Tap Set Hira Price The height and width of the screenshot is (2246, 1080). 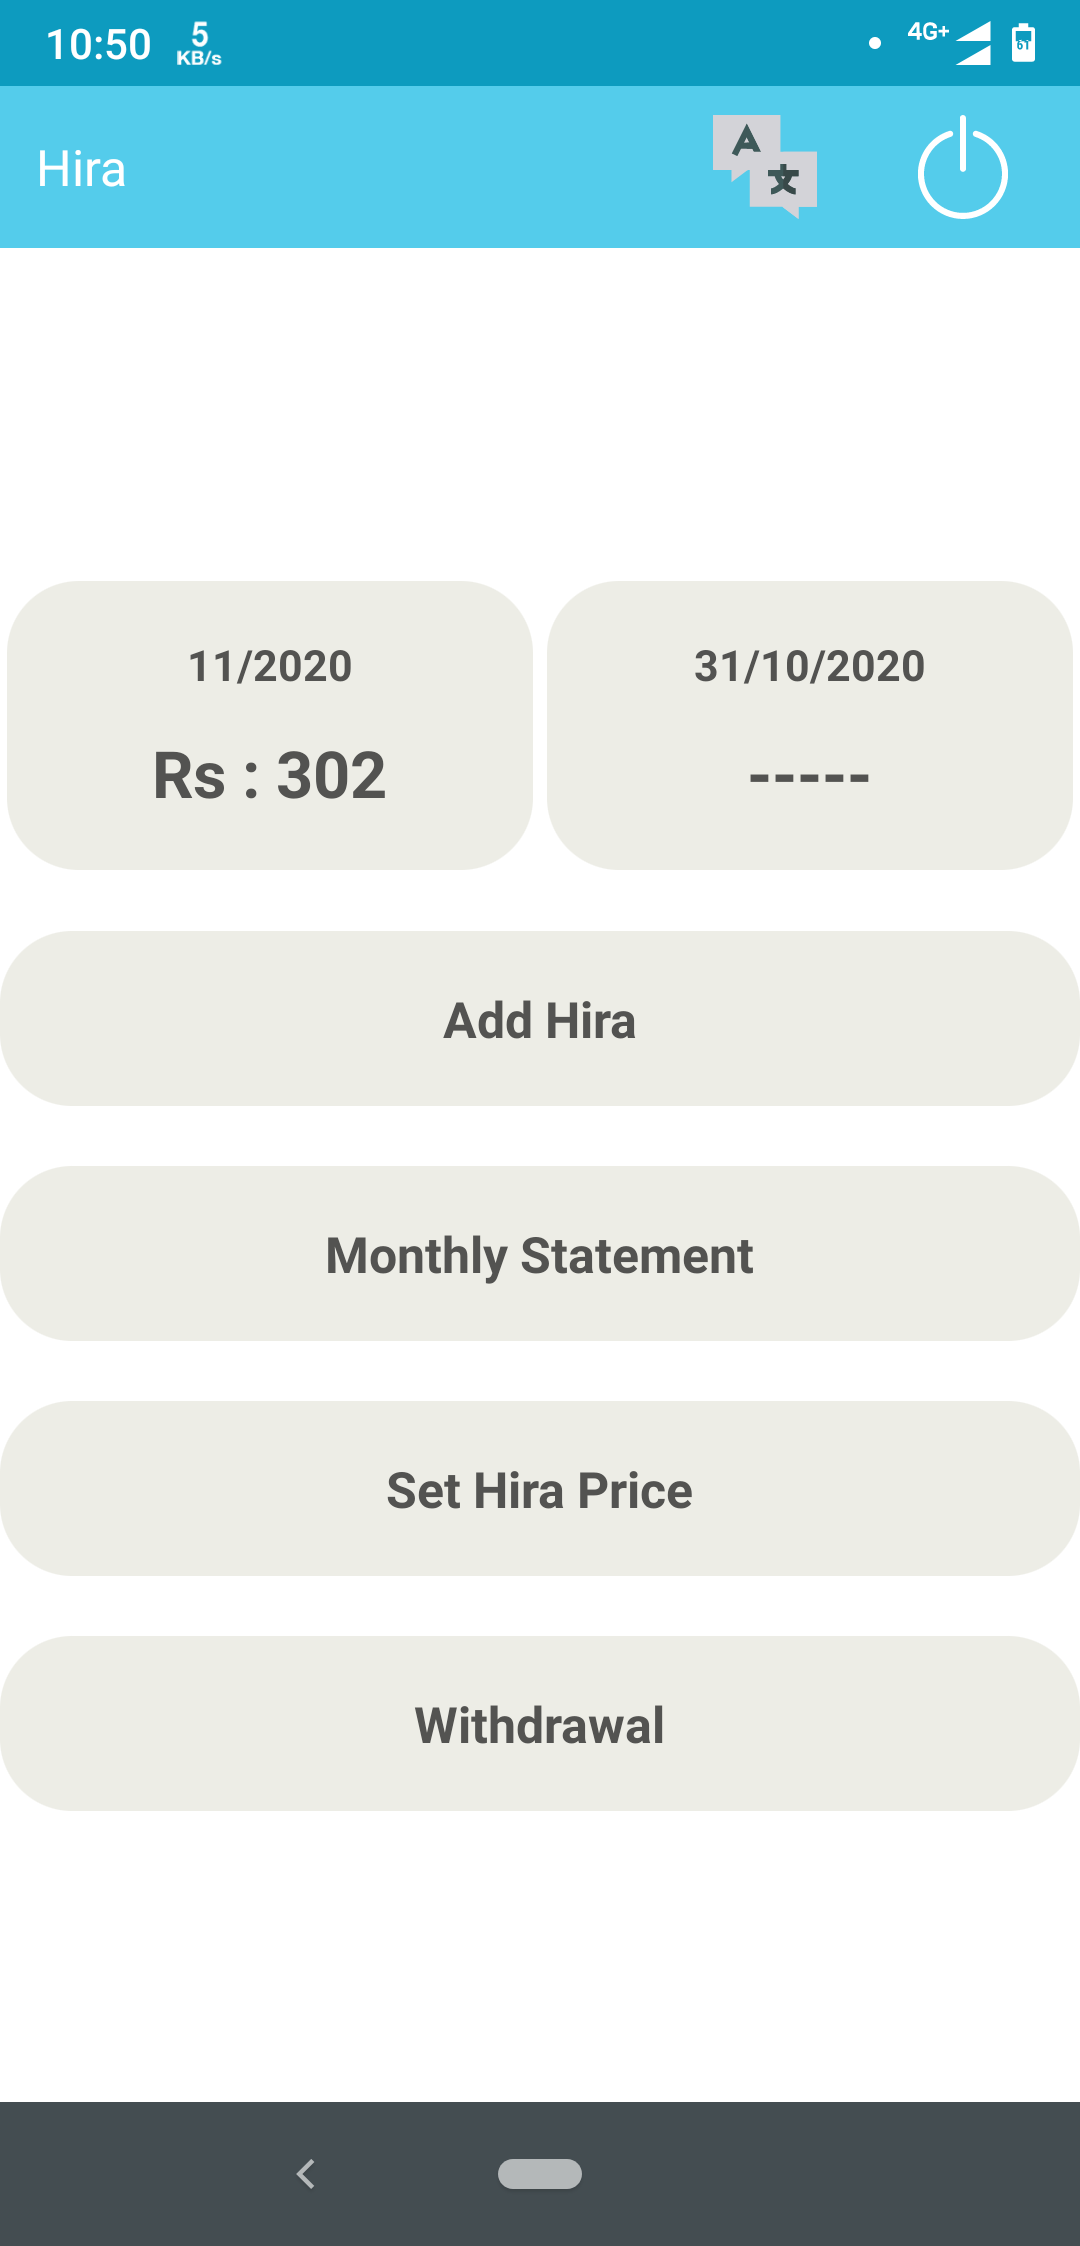pyautogui.click(x=540, y=1489)
